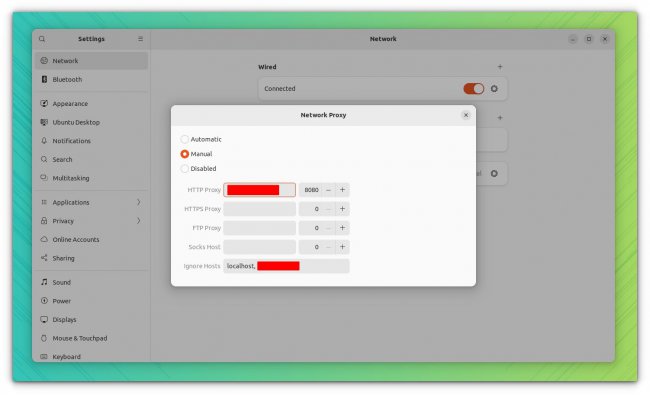Click the FTP Proxy address field

[x=260, y=228]
